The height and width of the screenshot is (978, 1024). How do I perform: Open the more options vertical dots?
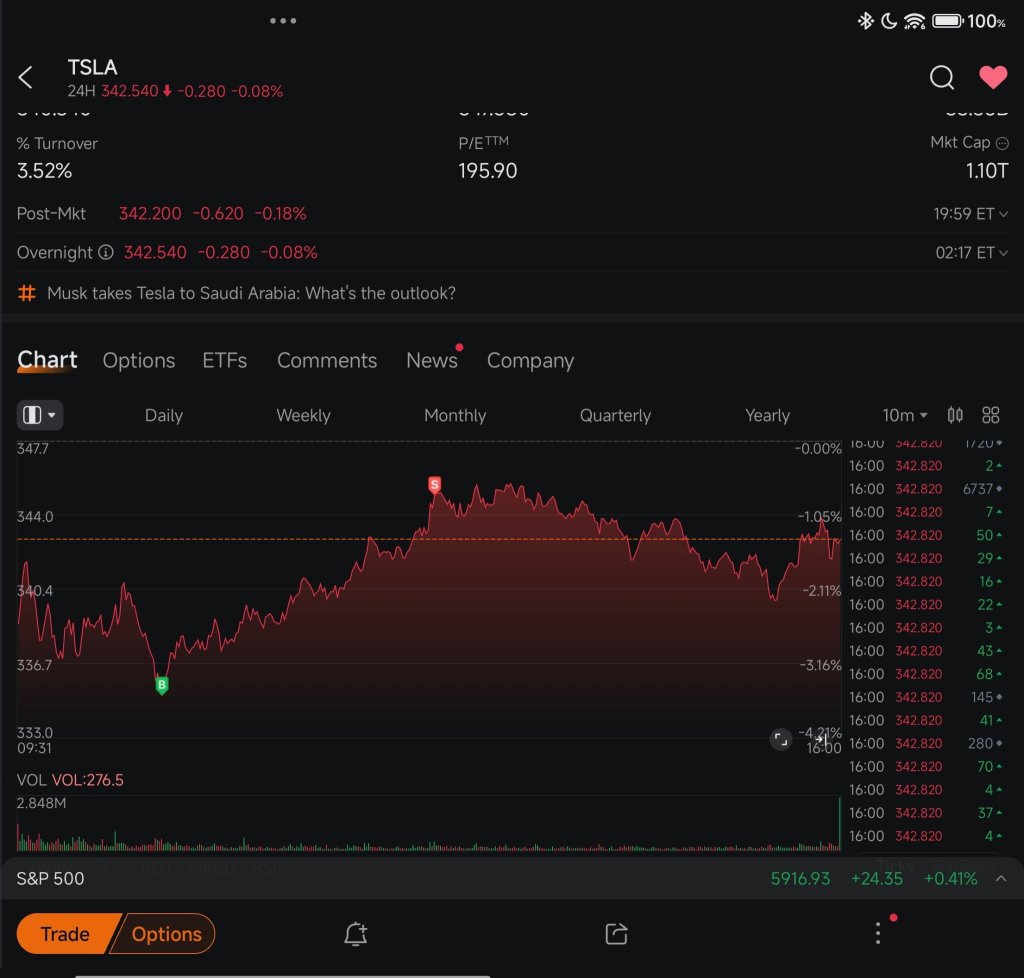point(878,933)
